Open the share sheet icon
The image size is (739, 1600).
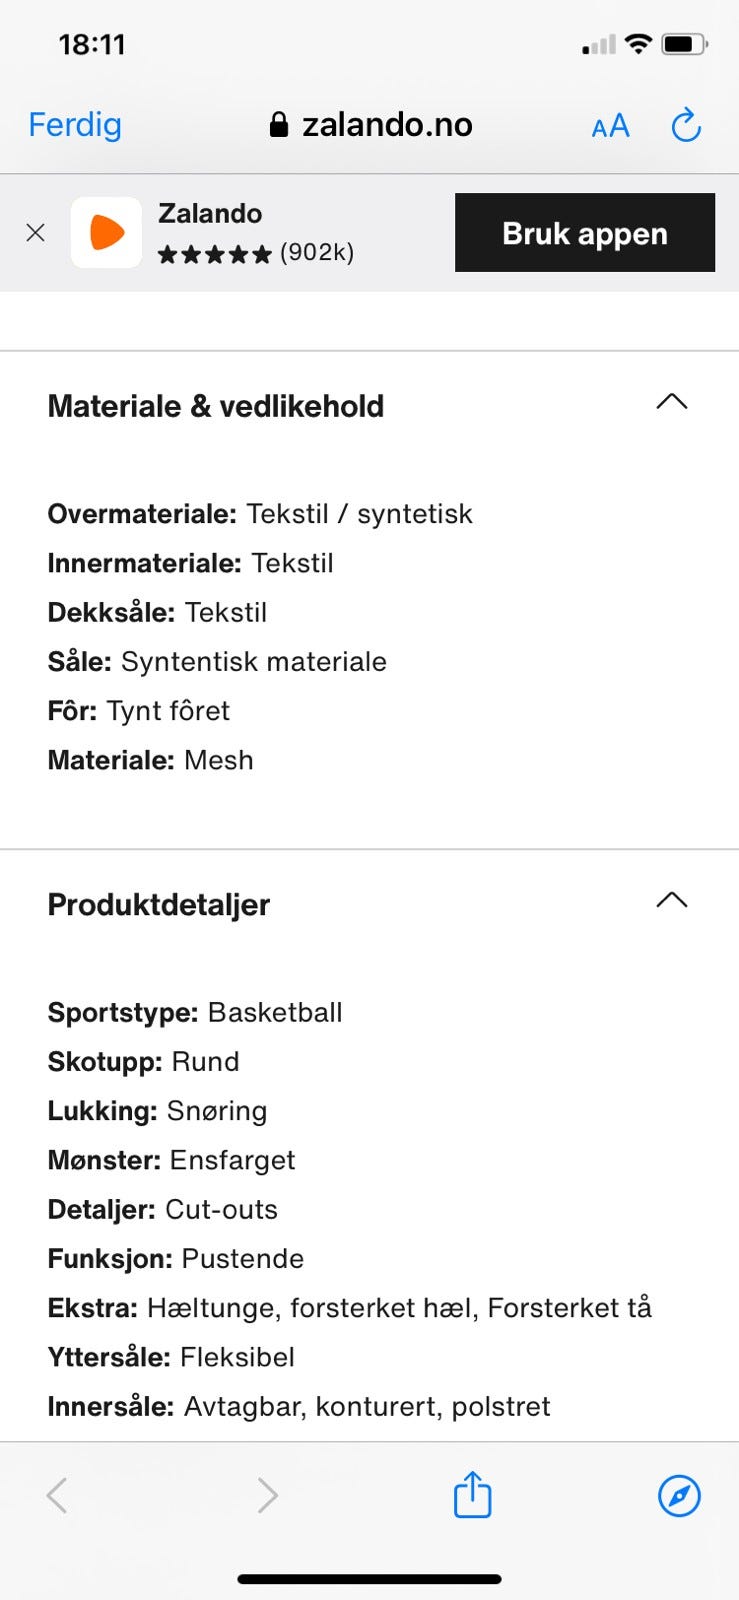[472, 1494]
